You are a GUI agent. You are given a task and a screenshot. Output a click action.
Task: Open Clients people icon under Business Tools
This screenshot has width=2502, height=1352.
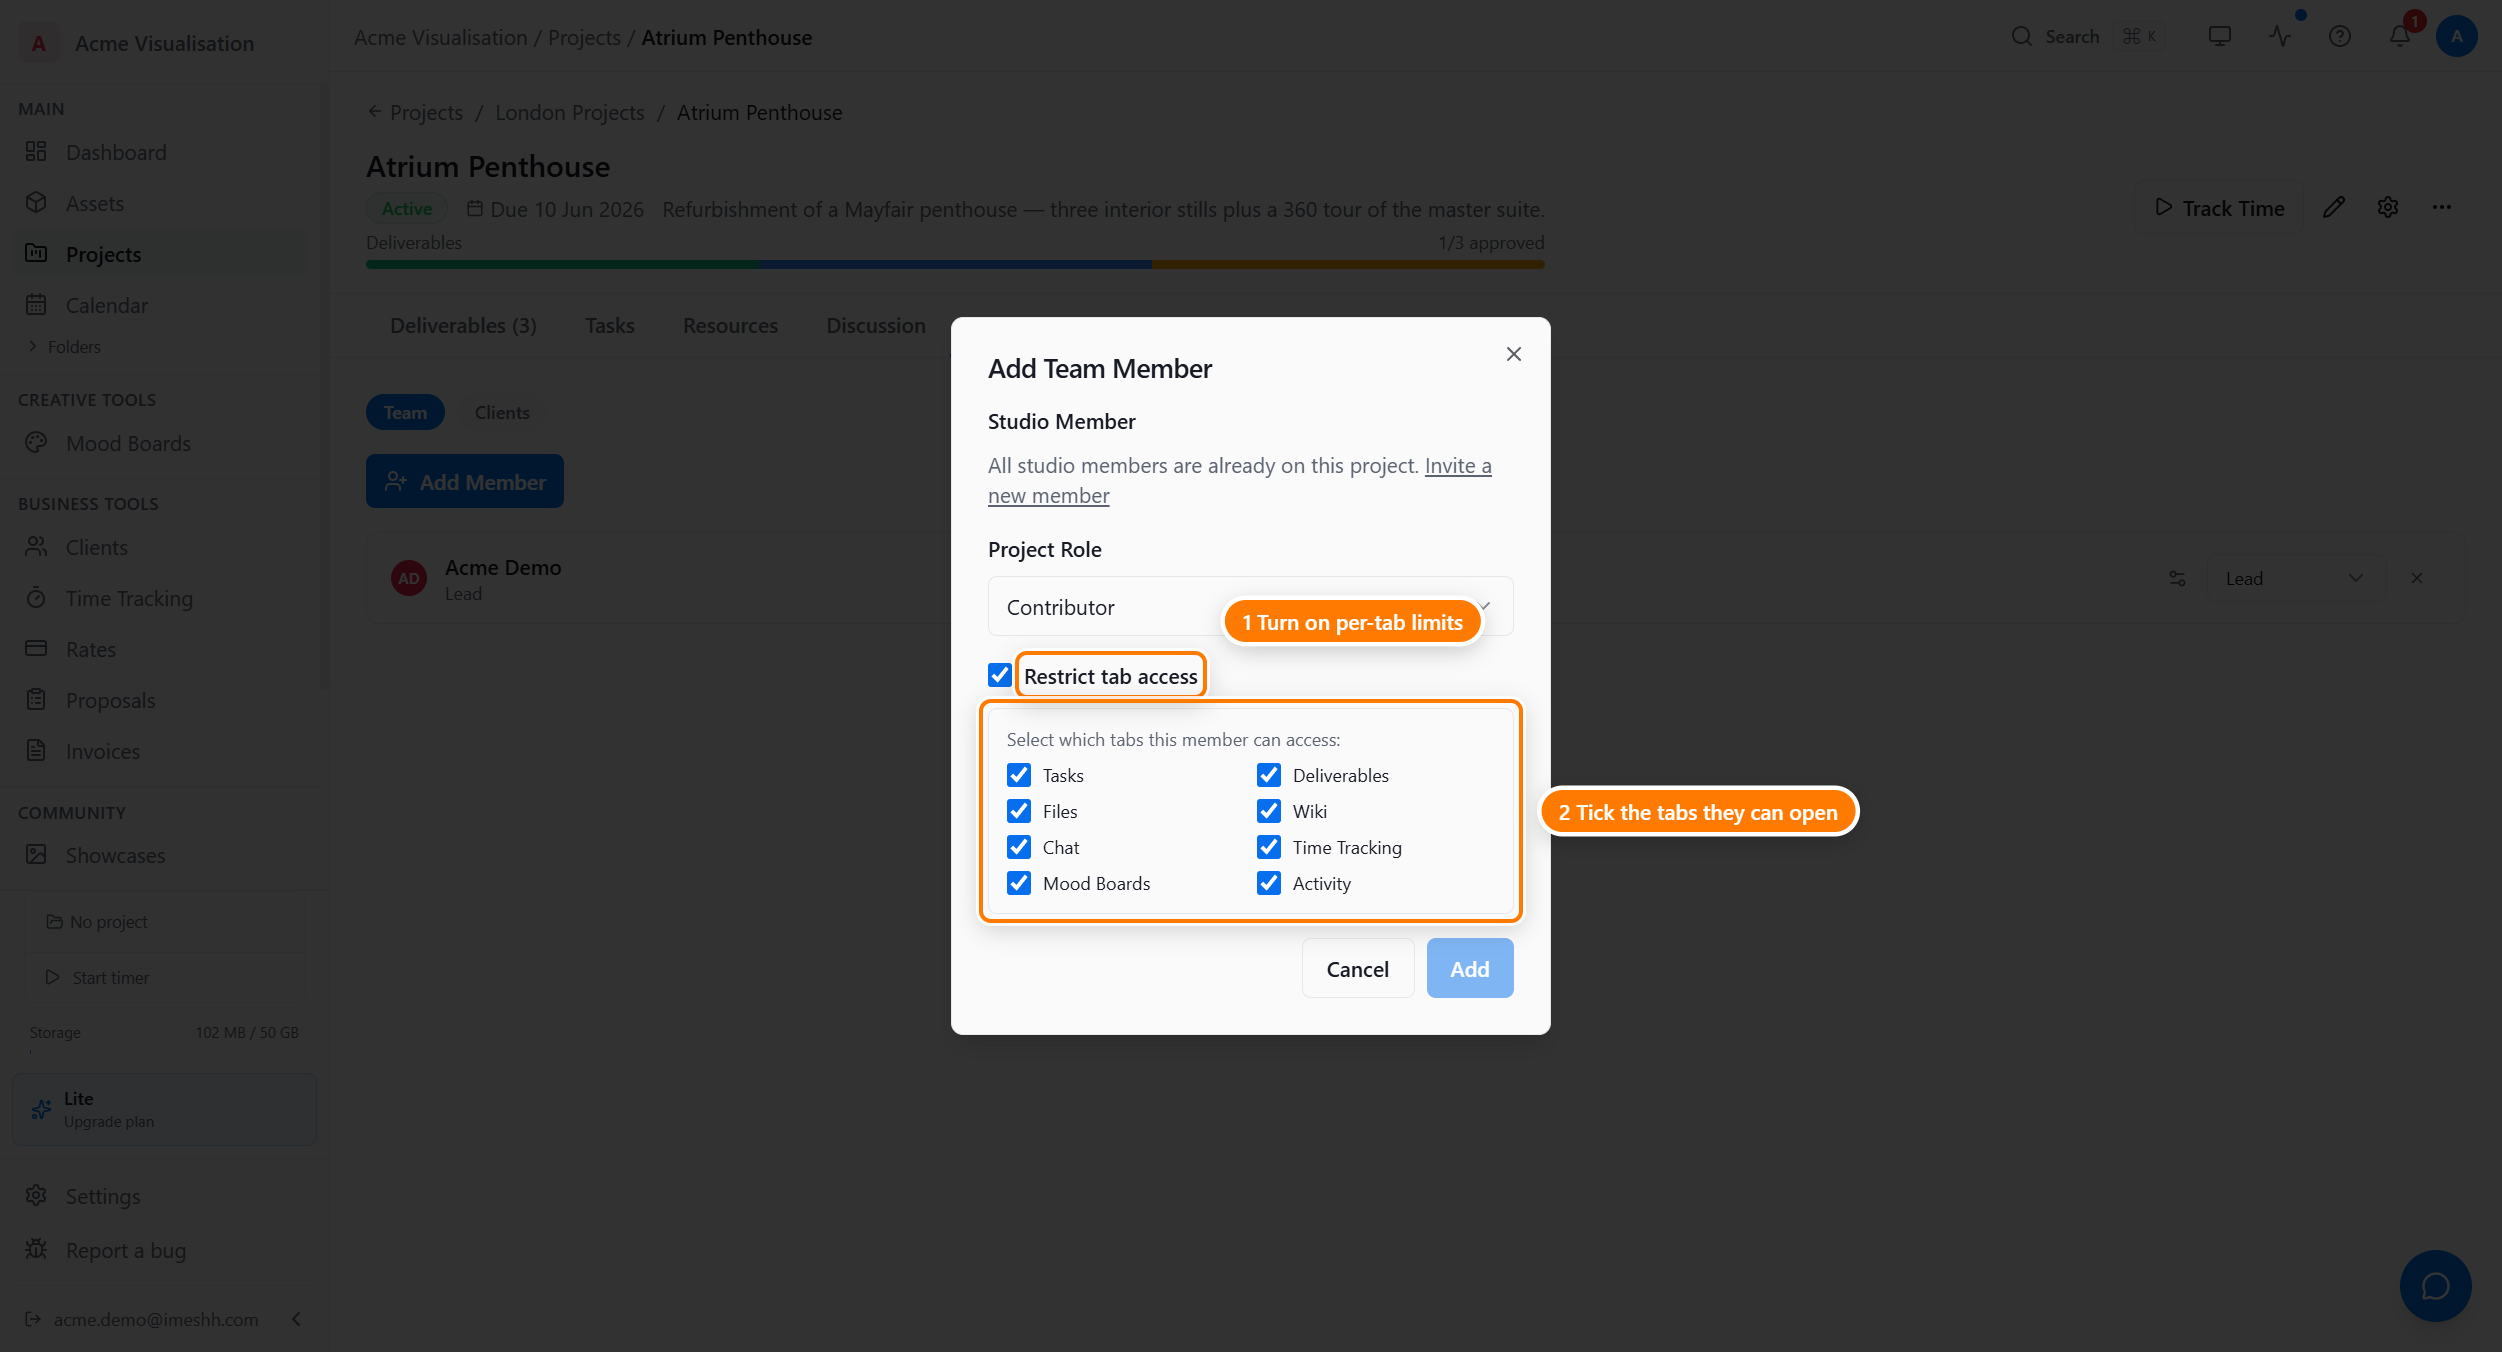click(36, 546)
